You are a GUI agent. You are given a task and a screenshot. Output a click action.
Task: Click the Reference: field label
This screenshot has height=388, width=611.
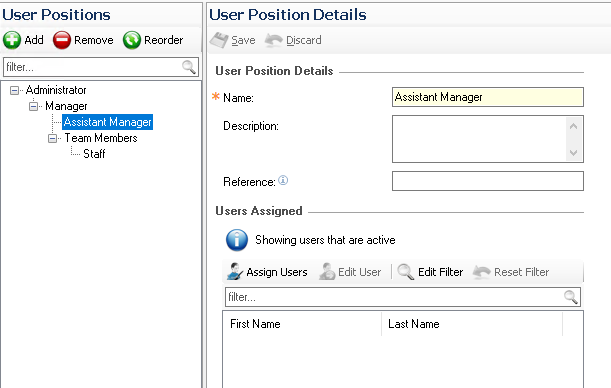click(x=249, y=182)
